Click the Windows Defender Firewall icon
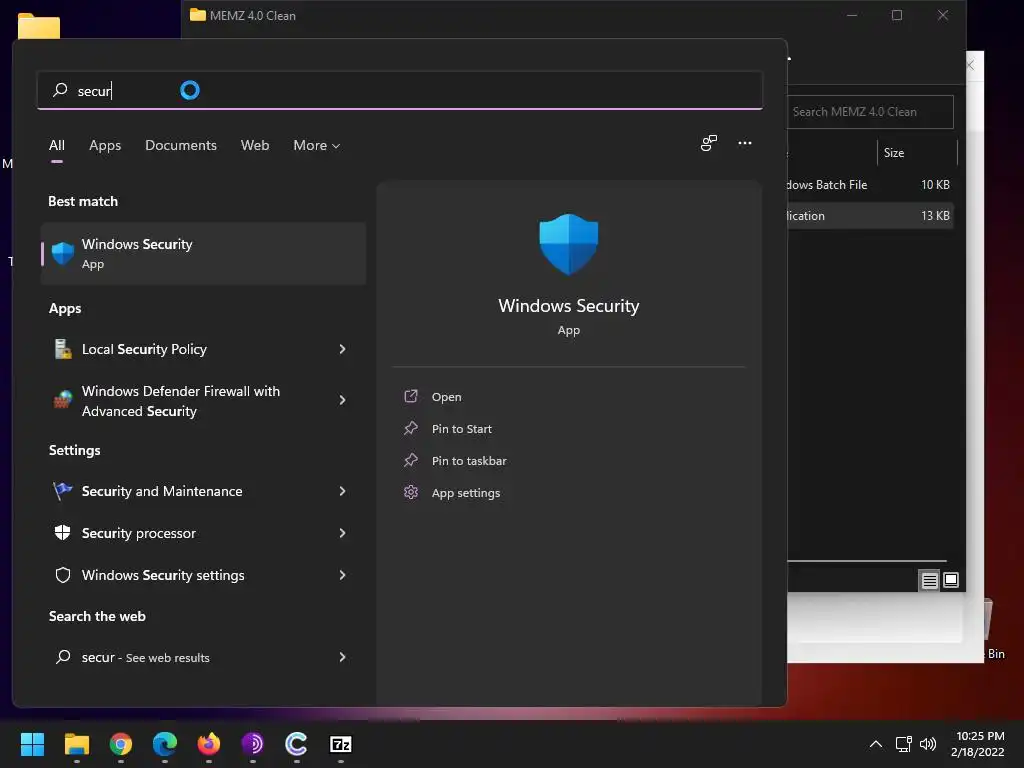 (x=63, y=399)
